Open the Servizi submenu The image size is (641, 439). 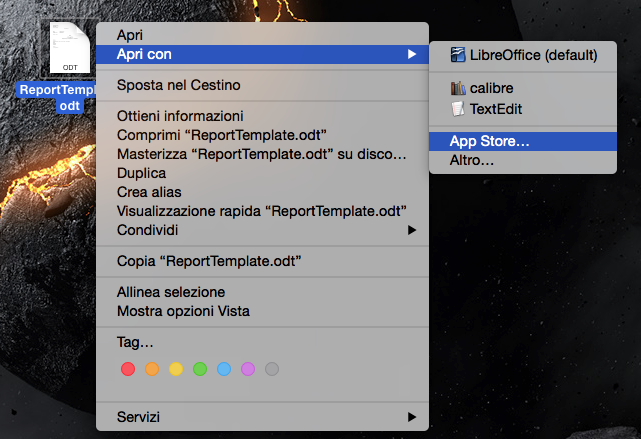point(262,417)
